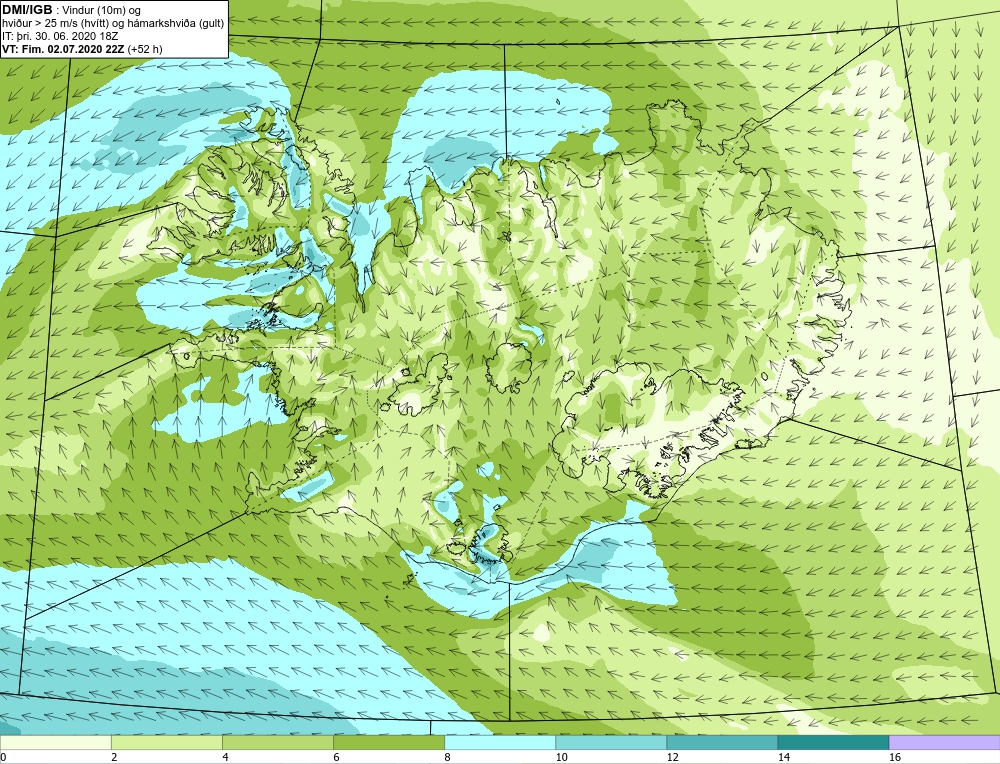
Task: Click the 'hviður > 25 m/s' description line
Action: pos(113,24)
